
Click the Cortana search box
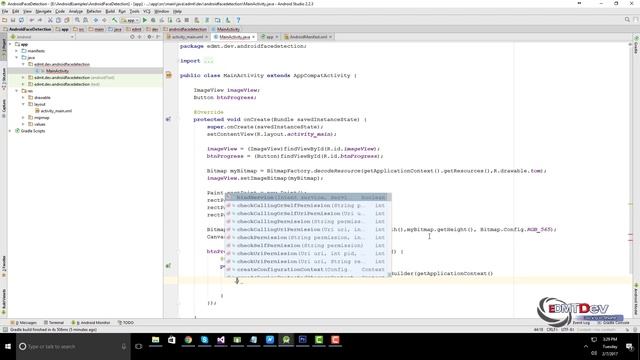tap(73, 347)
